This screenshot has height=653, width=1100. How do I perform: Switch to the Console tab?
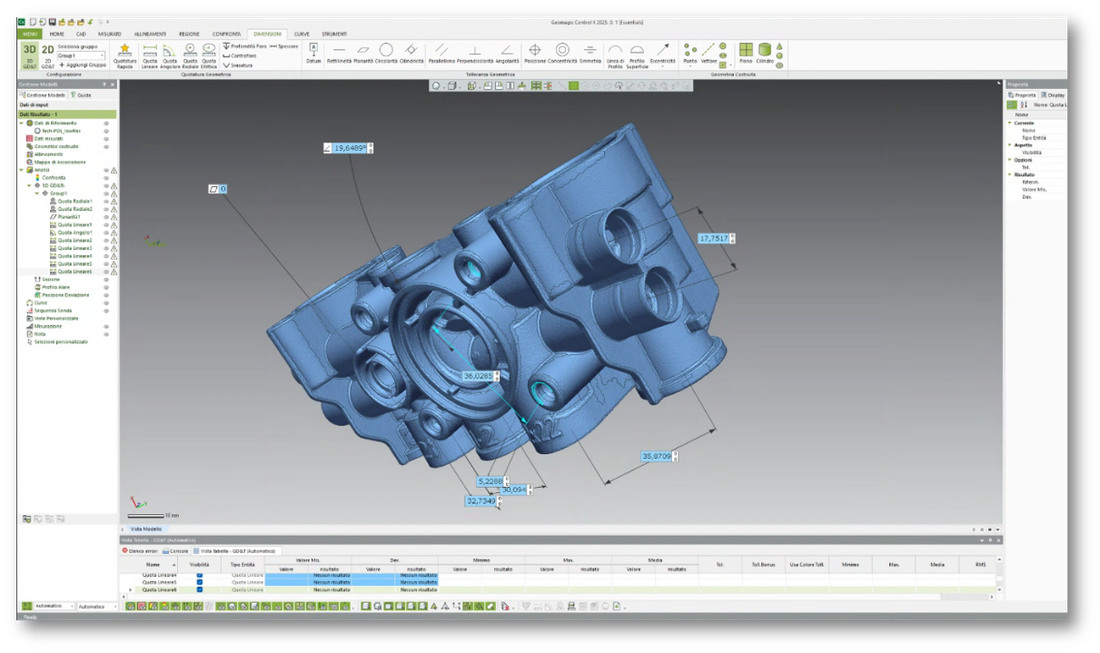[175, 551]
